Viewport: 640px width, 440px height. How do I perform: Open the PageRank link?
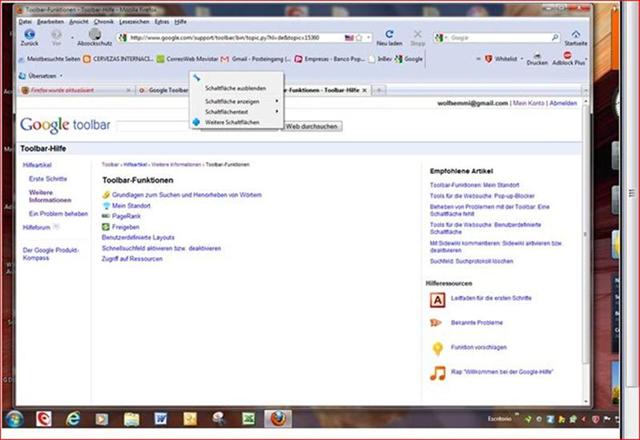[x=126, y=215]
